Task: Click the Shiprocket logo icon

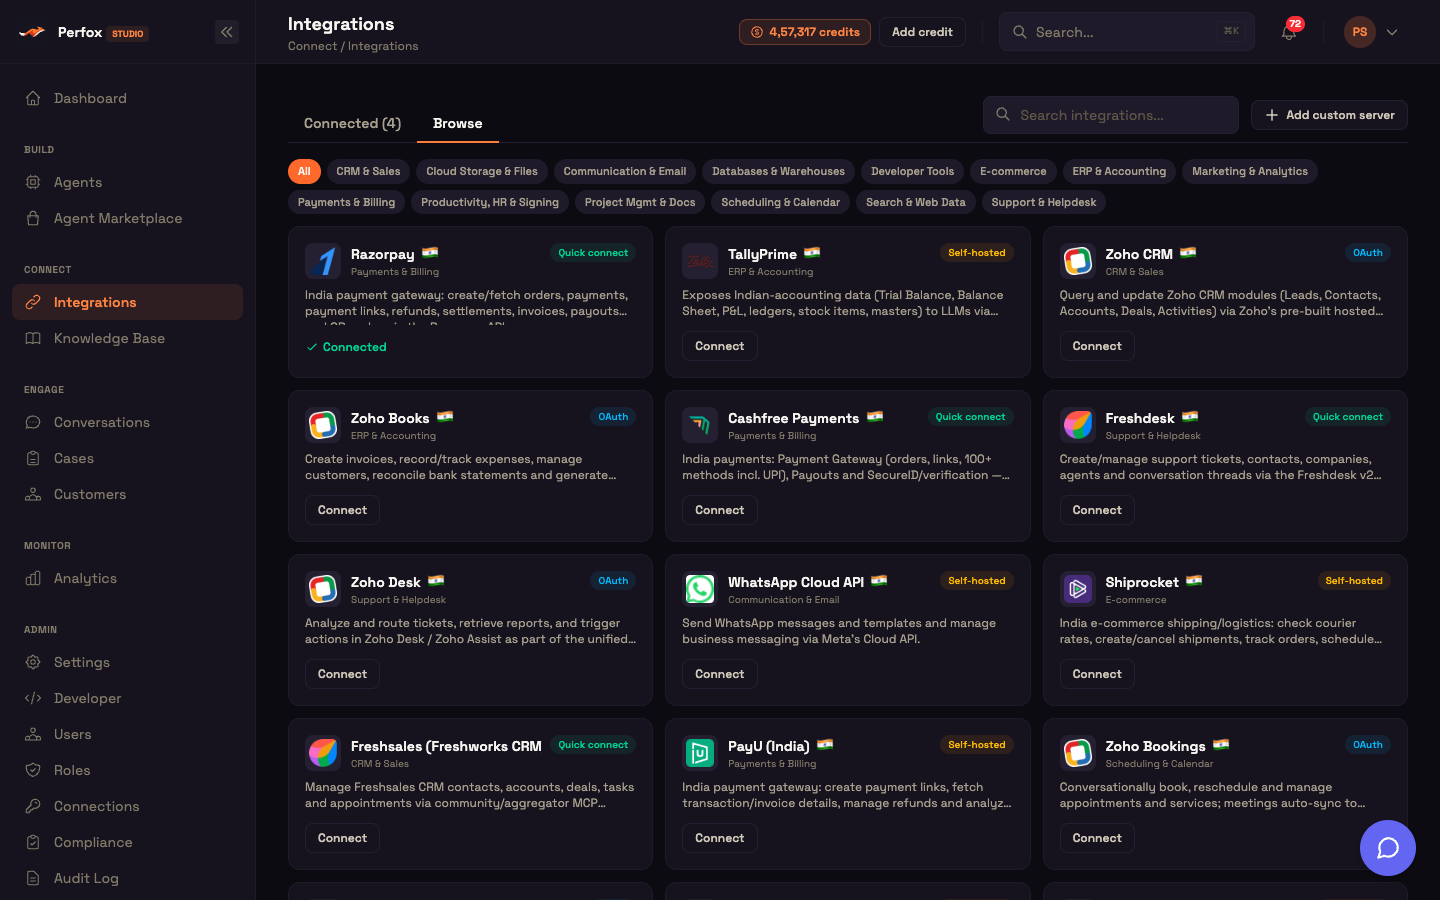Action: pyautogui.click(x=1077, y=589)
